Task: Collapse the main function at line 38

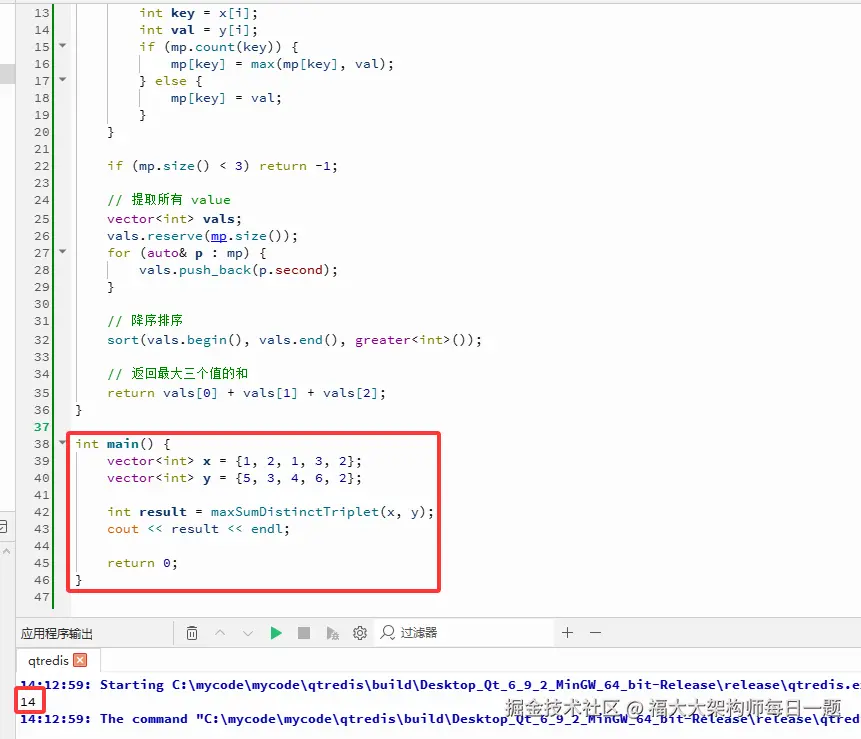Action: click(x=63, y=442)
